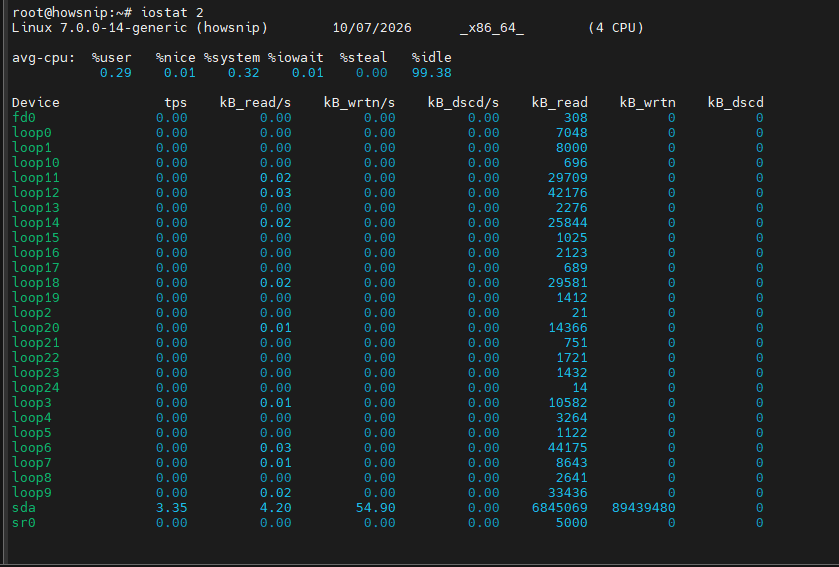Click the loop7 kB_read value 8643
This screenshot has width=839, height=567.
pyautogui.click(x=571, y=462)
